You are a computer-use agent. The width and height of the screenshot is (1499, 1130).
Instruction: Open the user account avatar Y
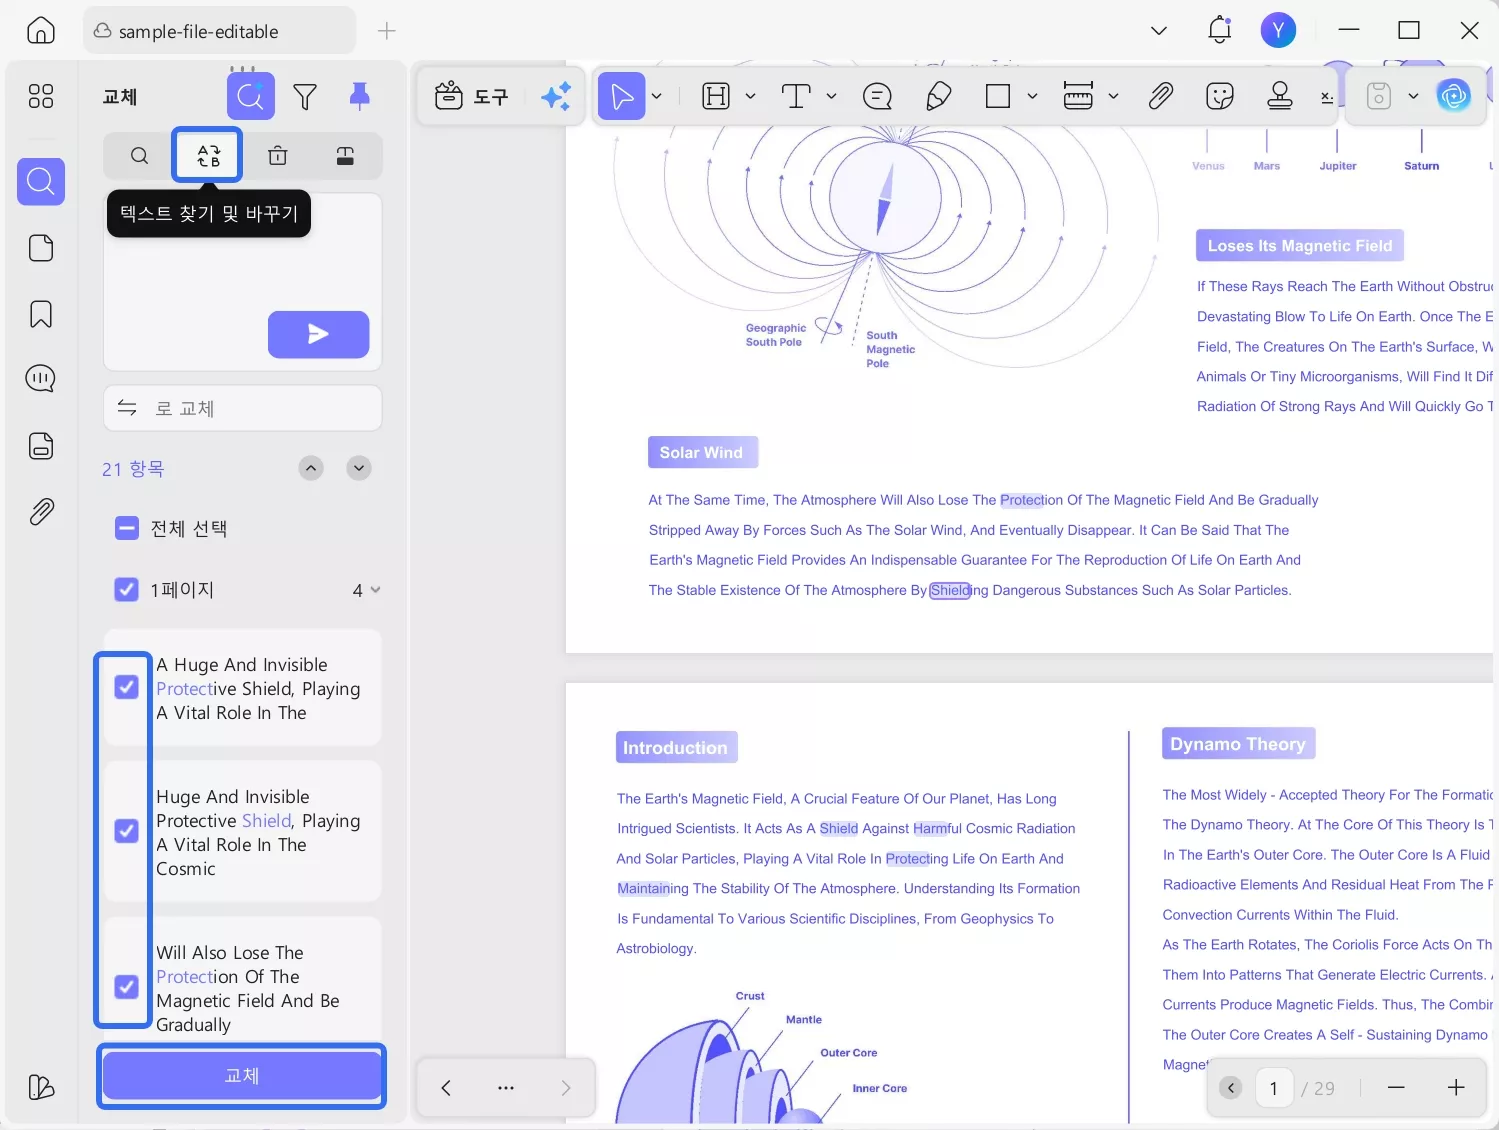click(x=1278, y=31)
